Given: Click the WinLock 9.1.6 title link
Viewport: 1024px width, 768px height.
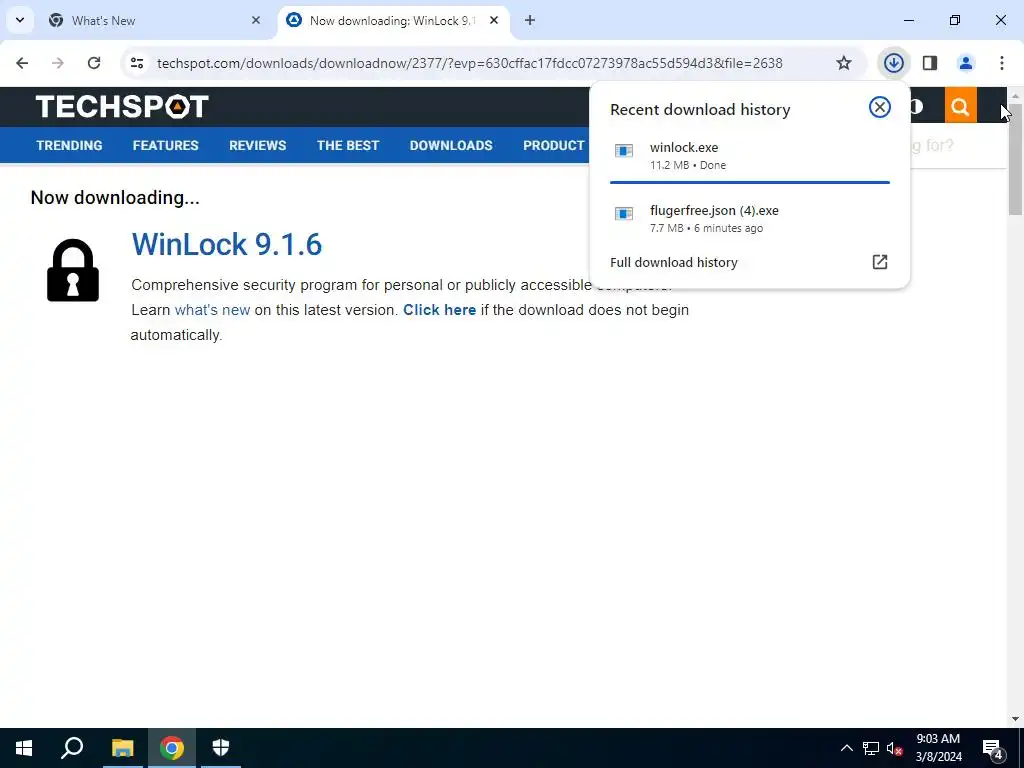Looking at the screenshot, I should click(227, 244).
